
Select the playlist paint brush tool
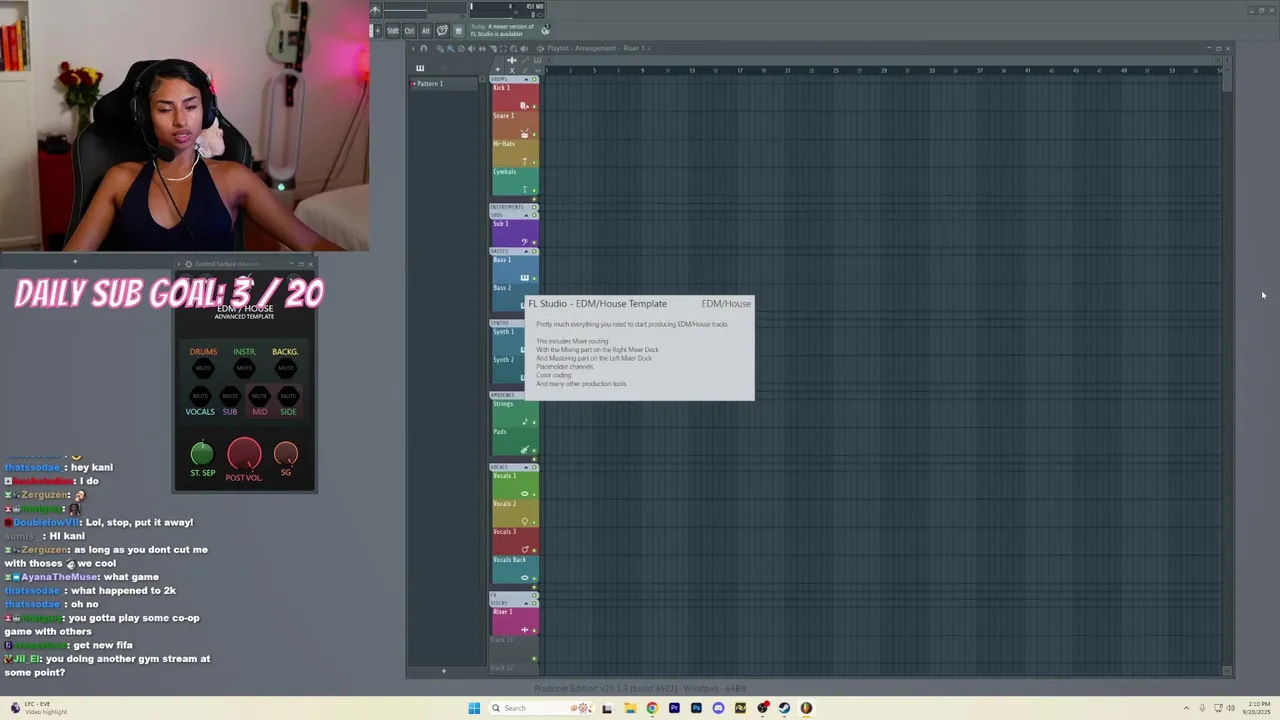click(450, 48)
